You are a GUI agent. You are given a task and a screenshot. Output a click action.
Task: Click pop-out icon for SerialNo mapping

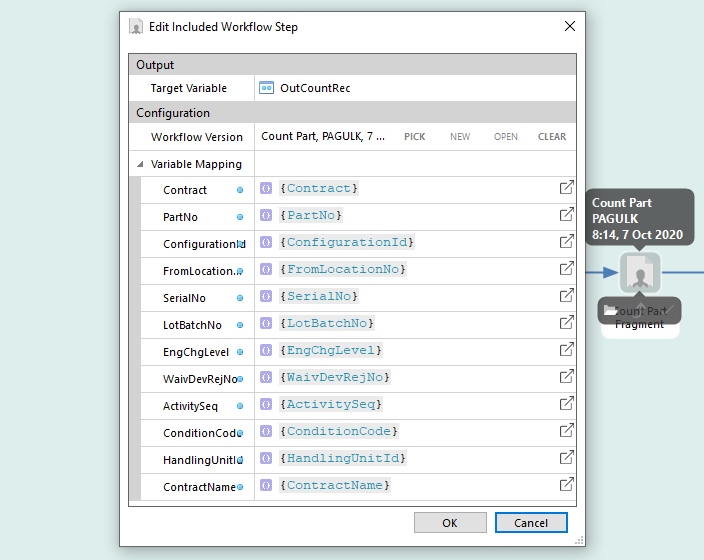tap(566, 296)
